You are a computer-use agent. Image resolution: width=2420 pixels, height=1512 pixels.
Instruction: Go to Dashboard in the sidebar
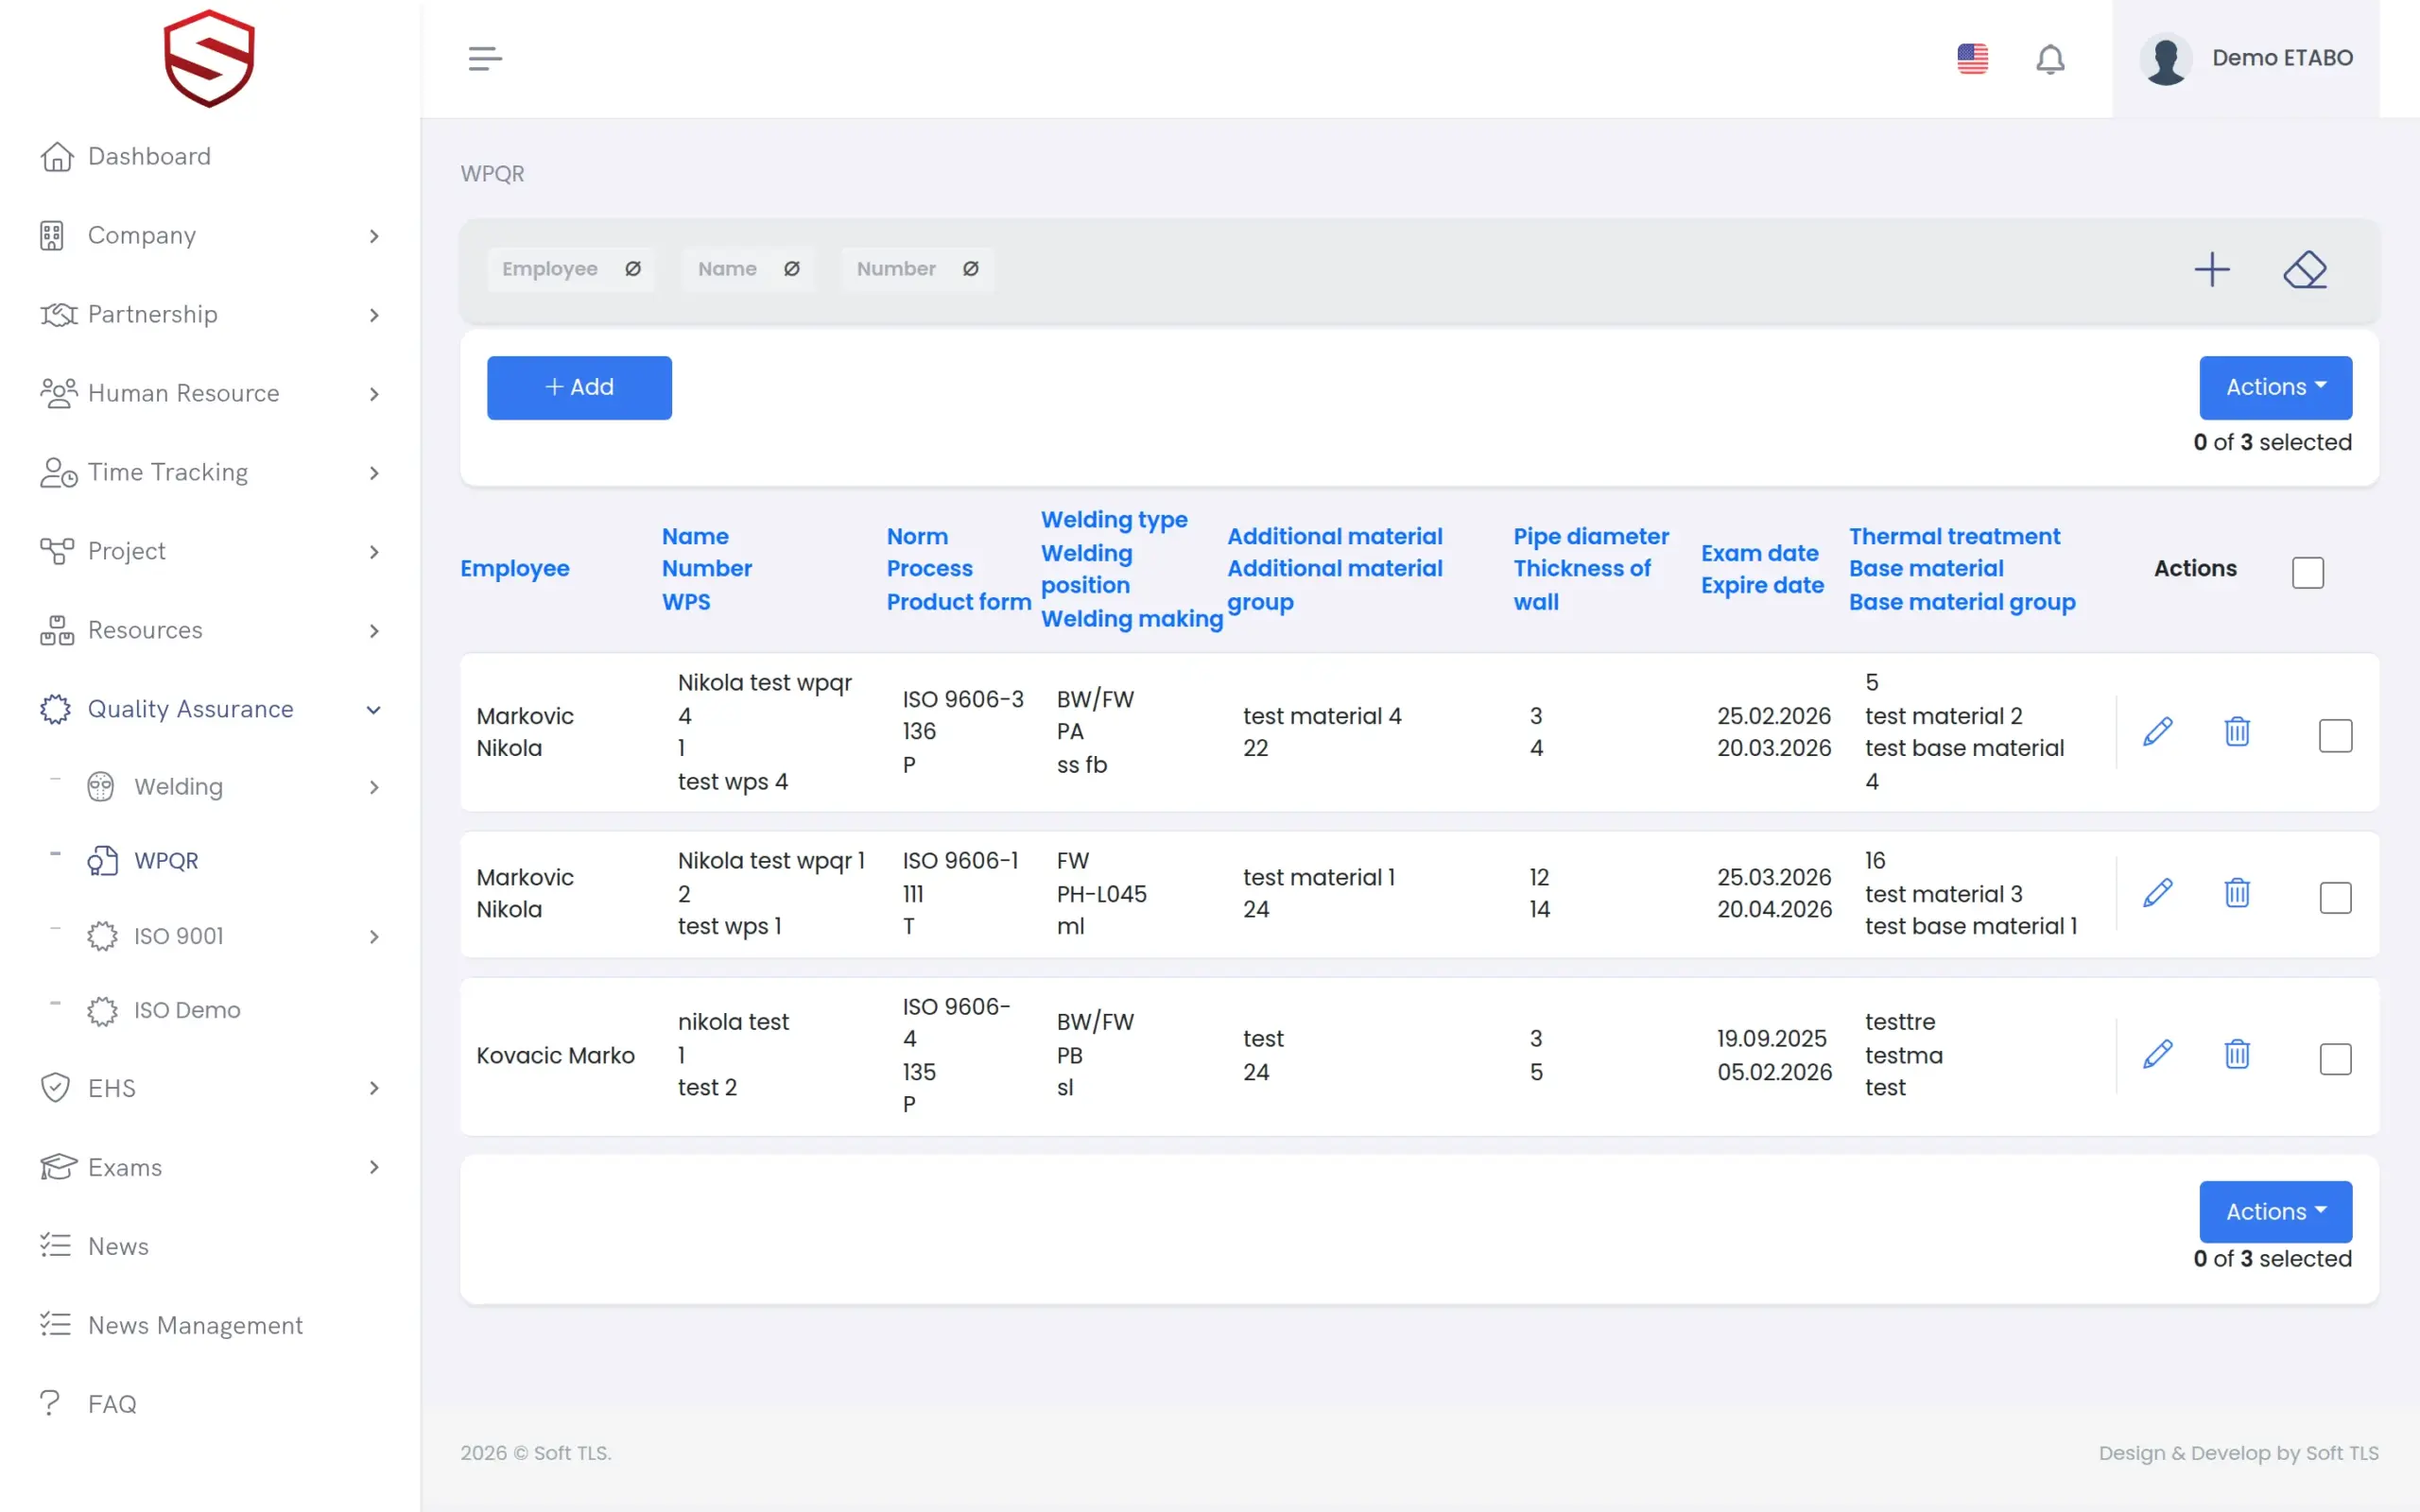149,156
